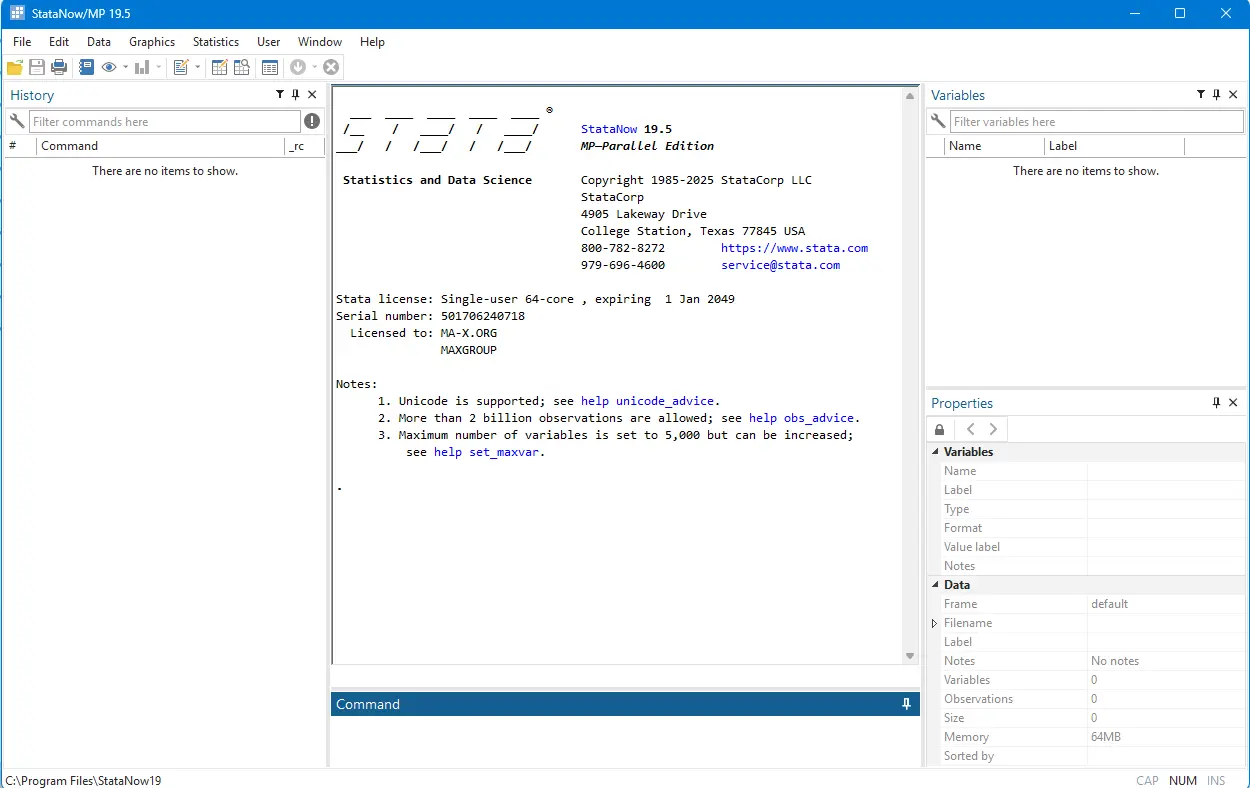Click the Show more results down-arrow icon
This screenshot has height=788, width=1250.
point(298,67)
